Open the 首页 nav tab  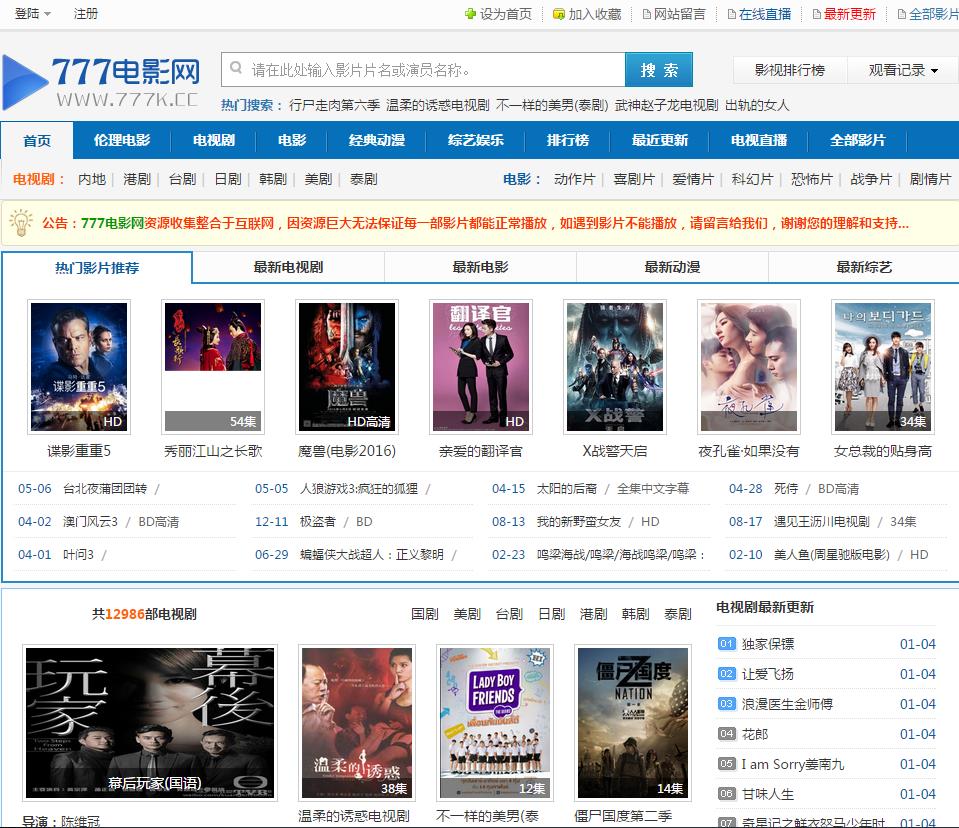(x=37, y=141)
